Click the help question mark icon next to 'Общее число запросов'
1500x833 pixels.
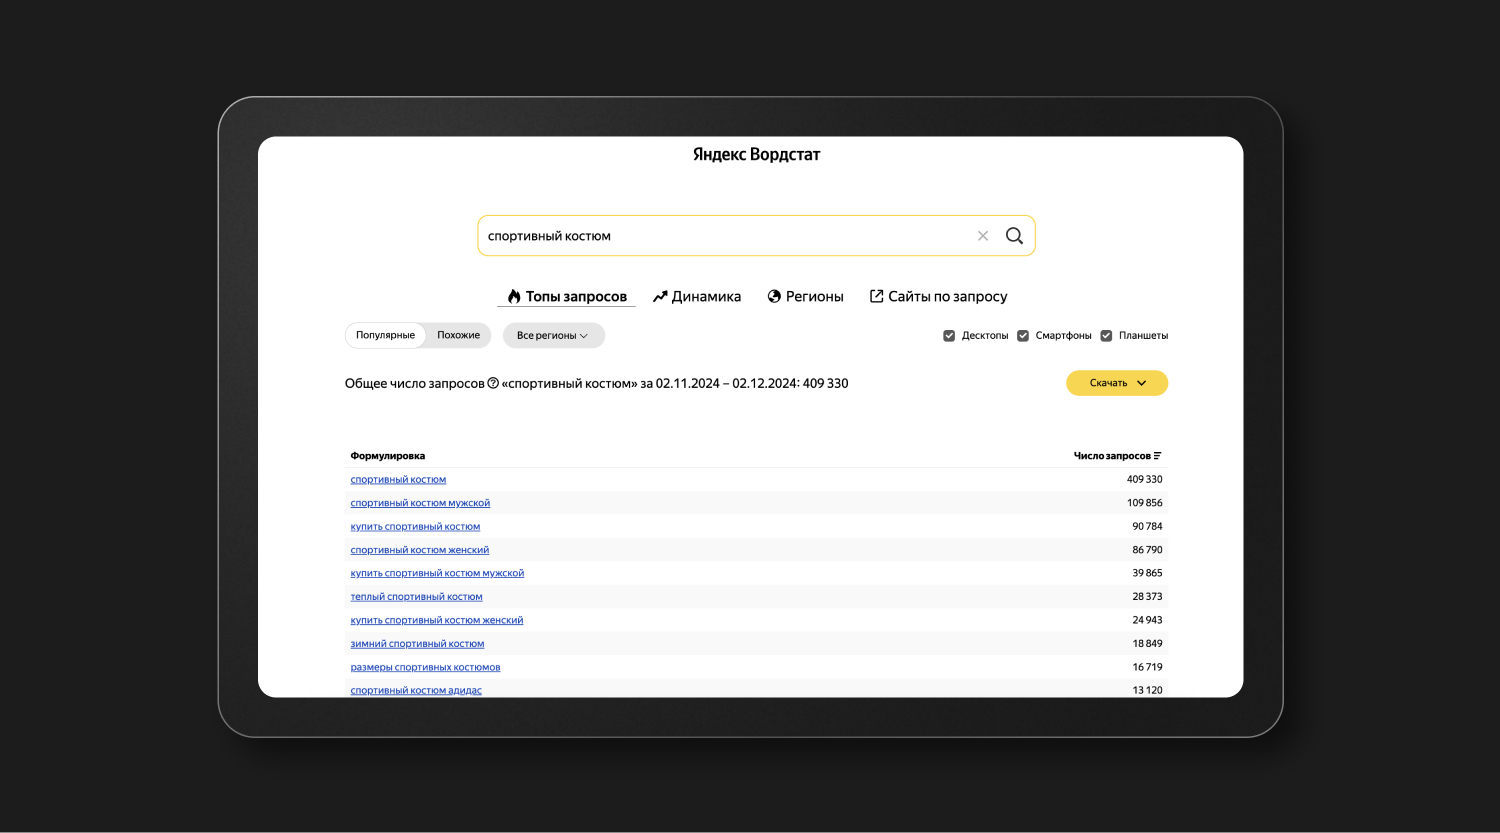click(493, 383)
